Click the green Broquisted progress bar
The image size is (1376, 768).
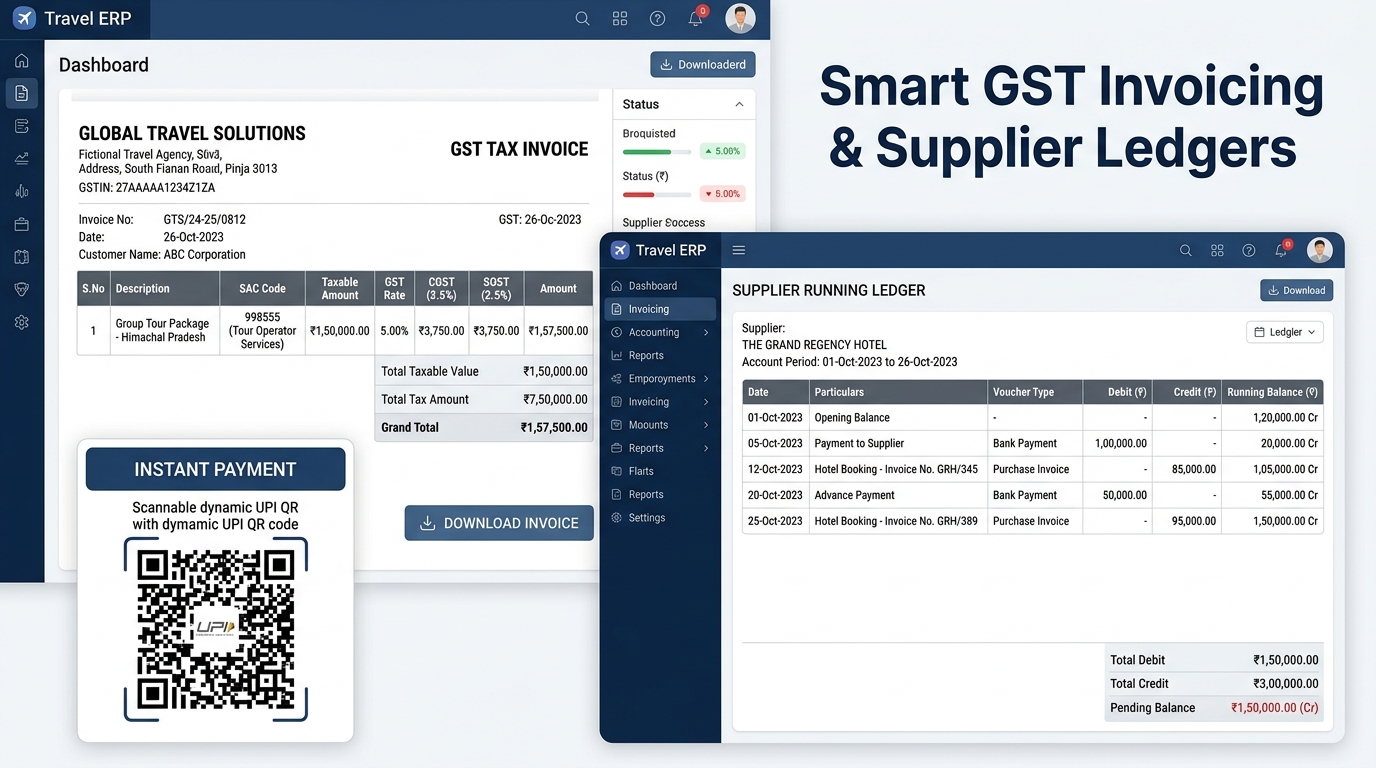click(657, 152)
